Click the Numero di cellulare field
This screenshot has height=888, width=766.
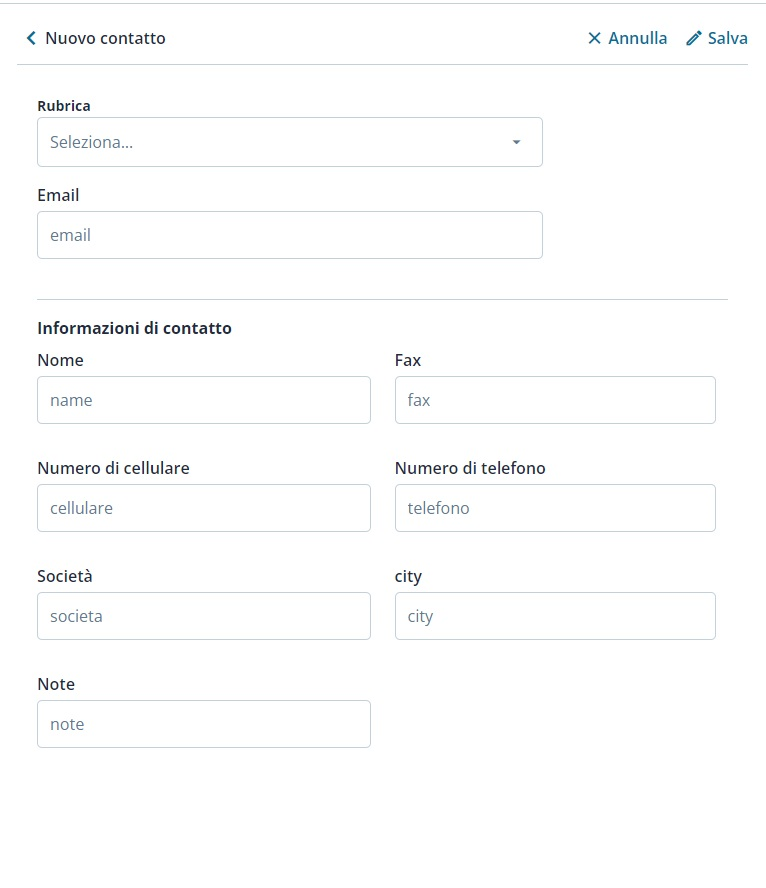[x=203, y=508]
